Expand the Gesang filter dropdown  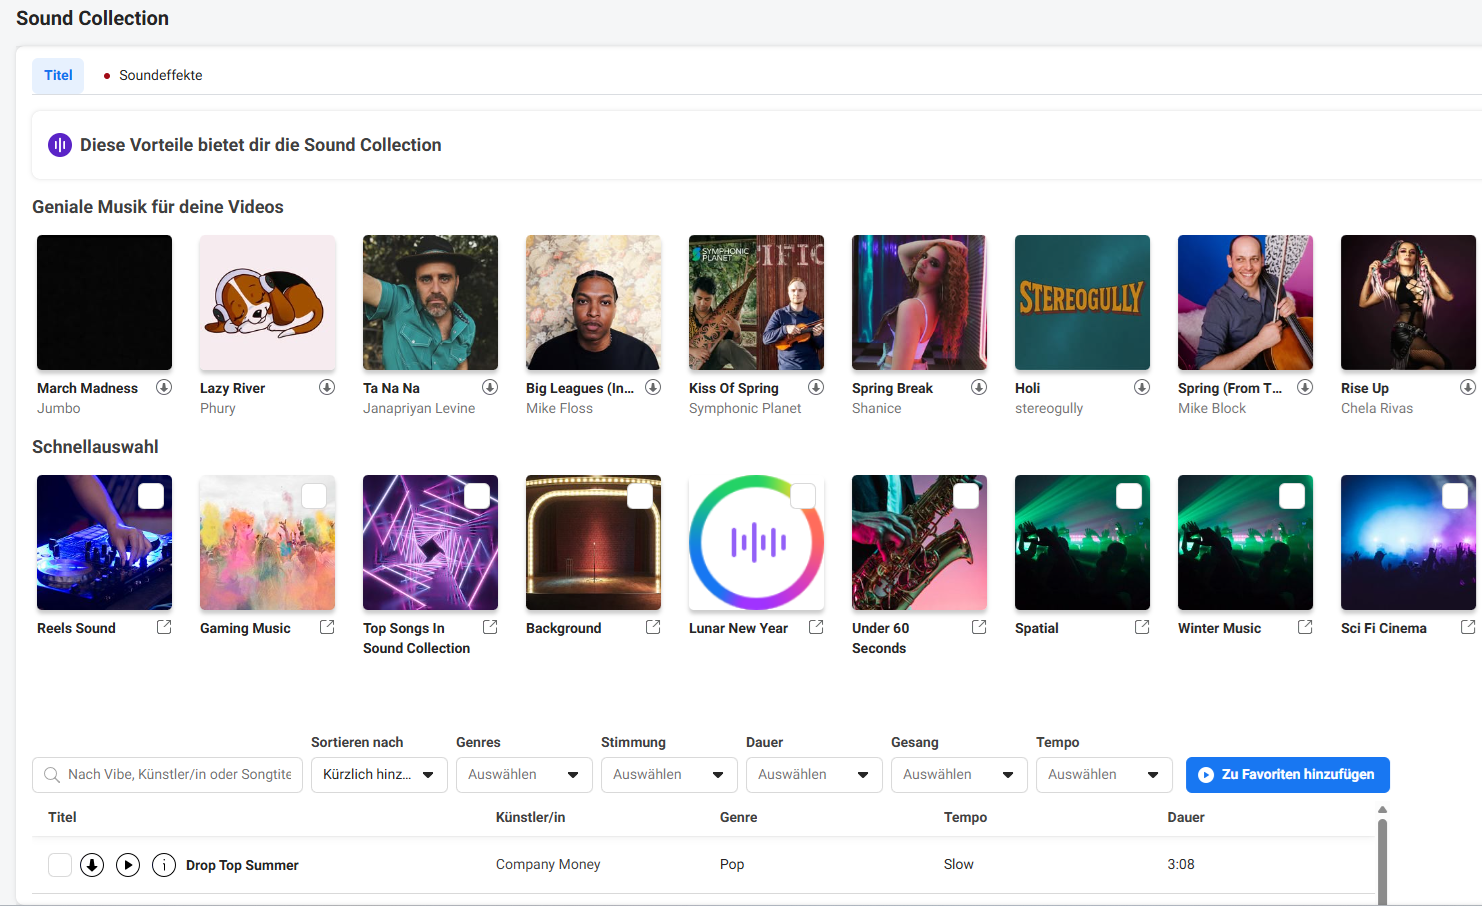959,775
